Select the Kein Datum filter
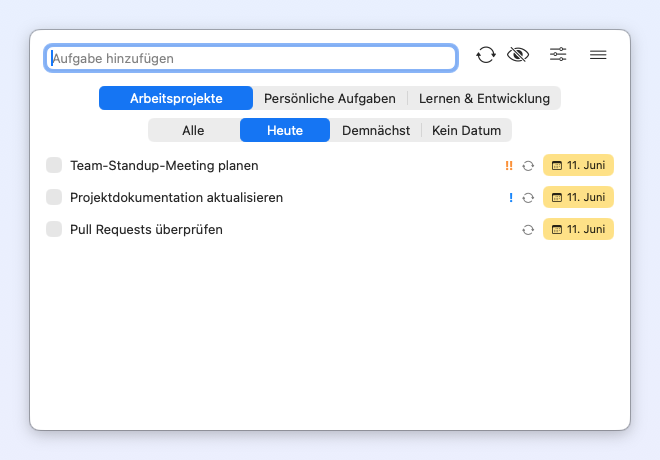 pyautogui.click(x=466, y=130)
